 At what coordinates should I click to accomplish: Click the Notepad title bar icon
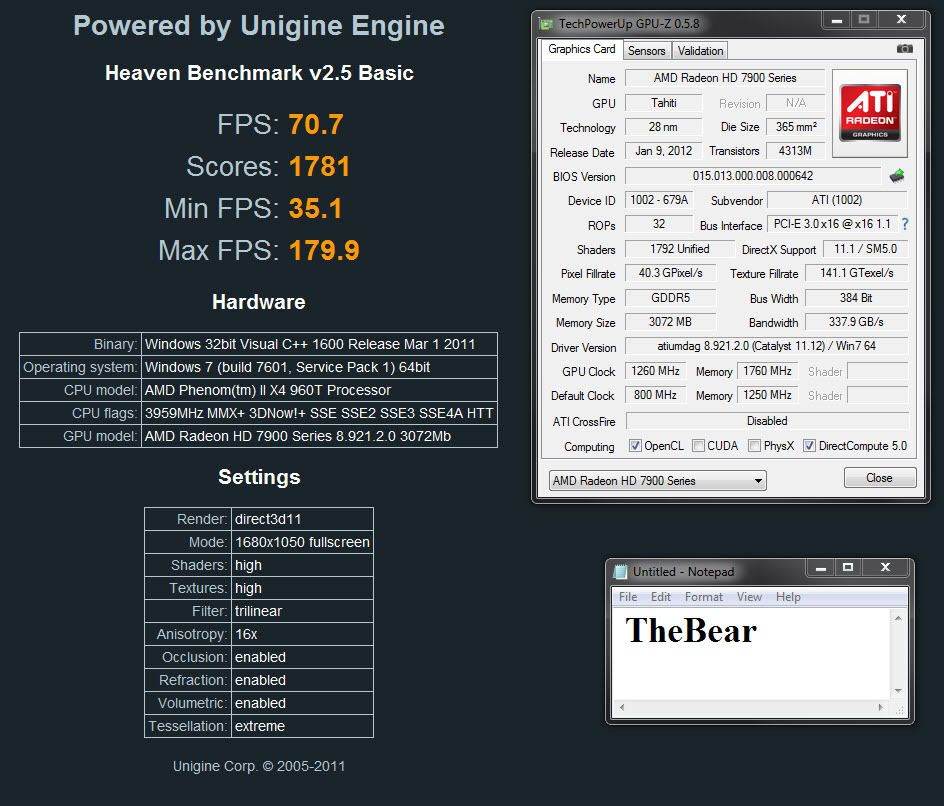click(620, 571)
